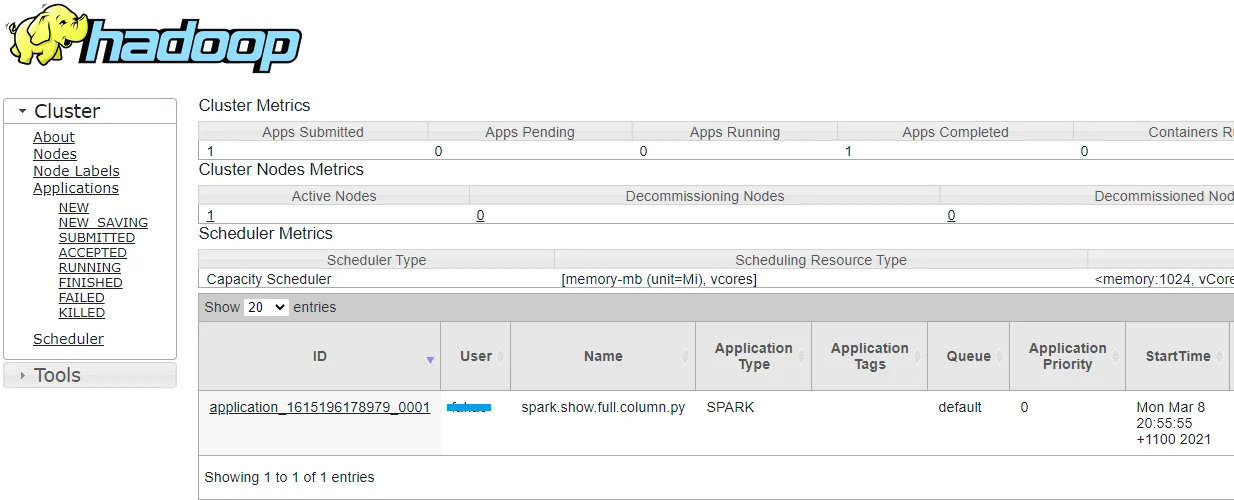Sort table by Queue column

[x=968, y=356]
